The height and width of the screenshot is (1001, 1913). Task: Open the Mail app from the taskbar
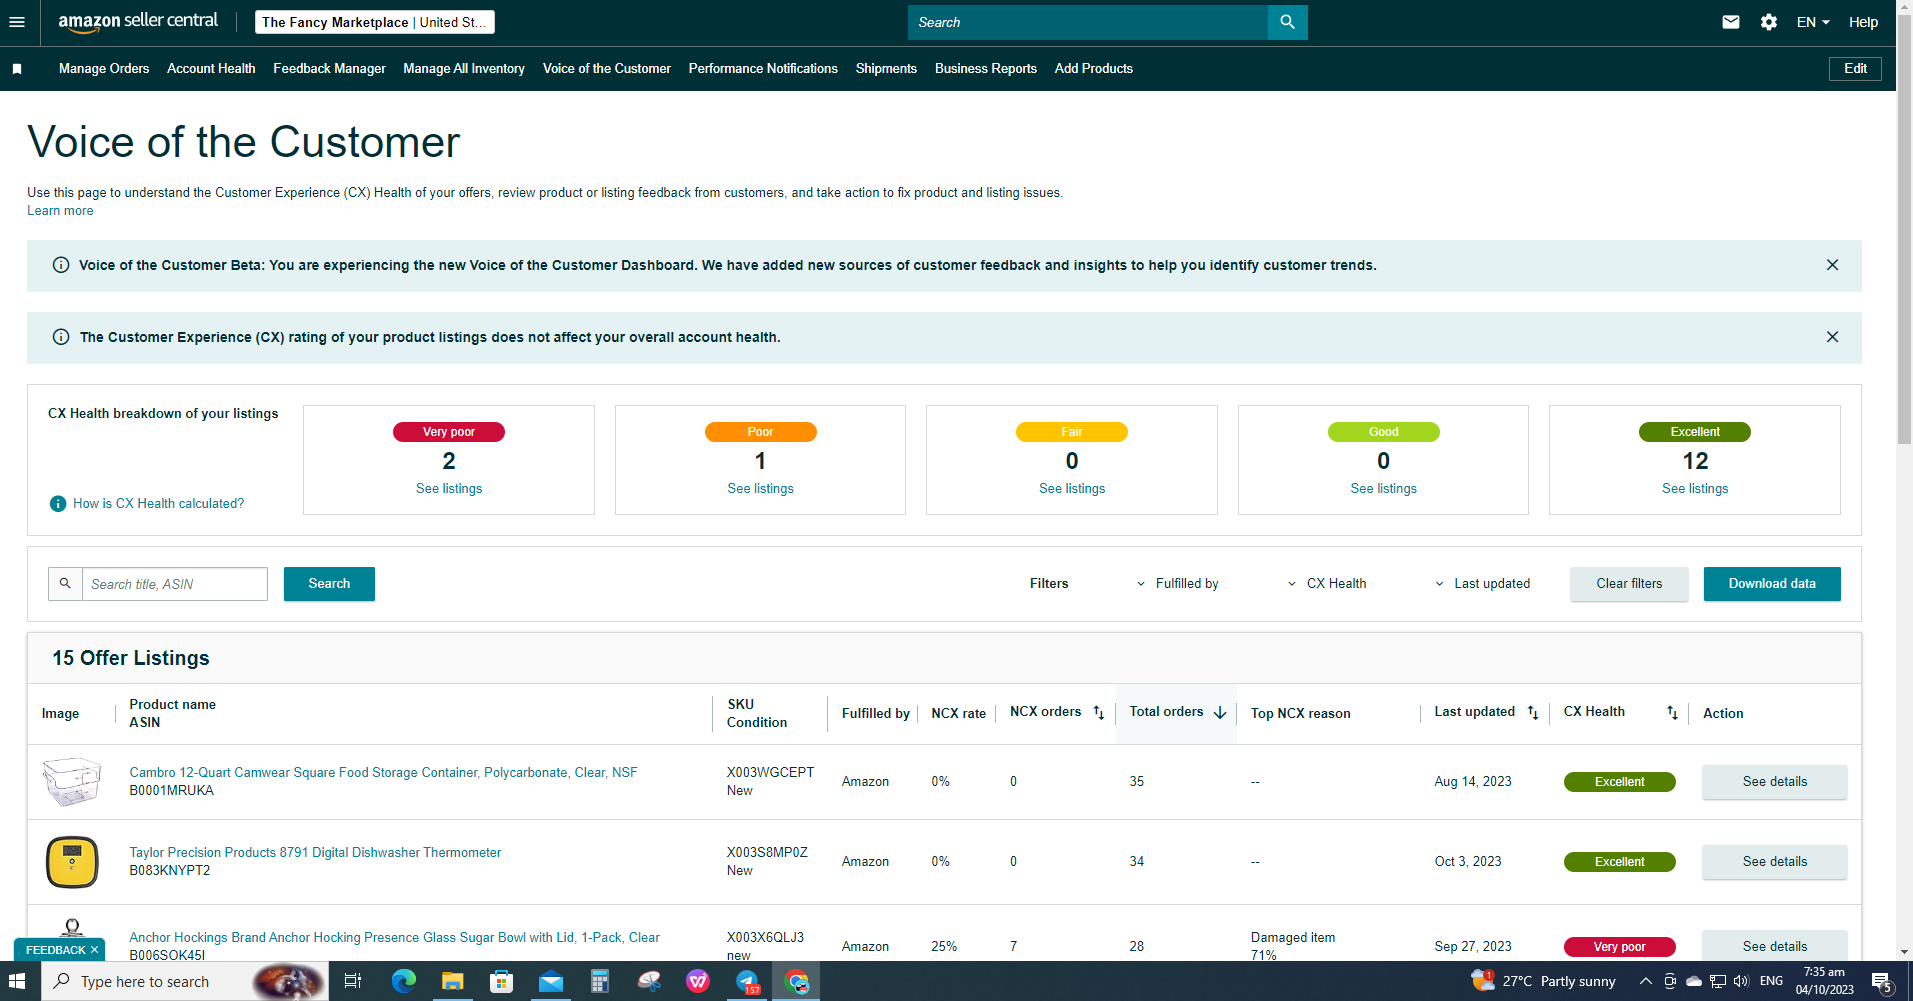click(550, 981)
